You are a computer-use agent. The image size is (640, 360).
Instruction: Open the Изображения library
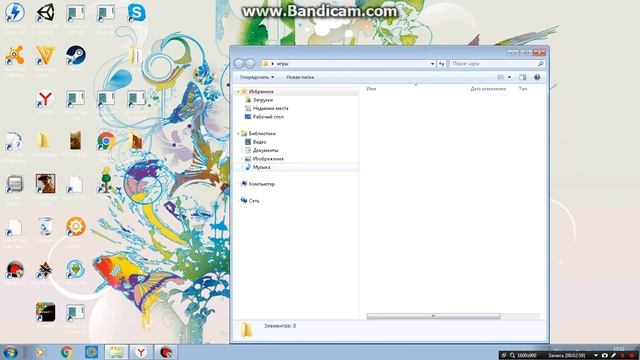(268, 159)
